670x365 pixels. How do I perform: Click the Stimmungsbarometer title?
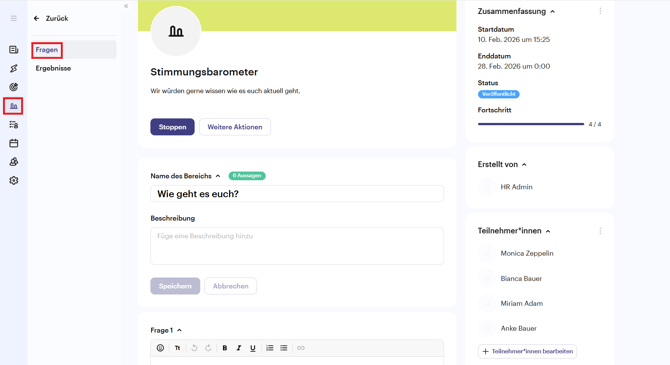[x=204, y=72]
